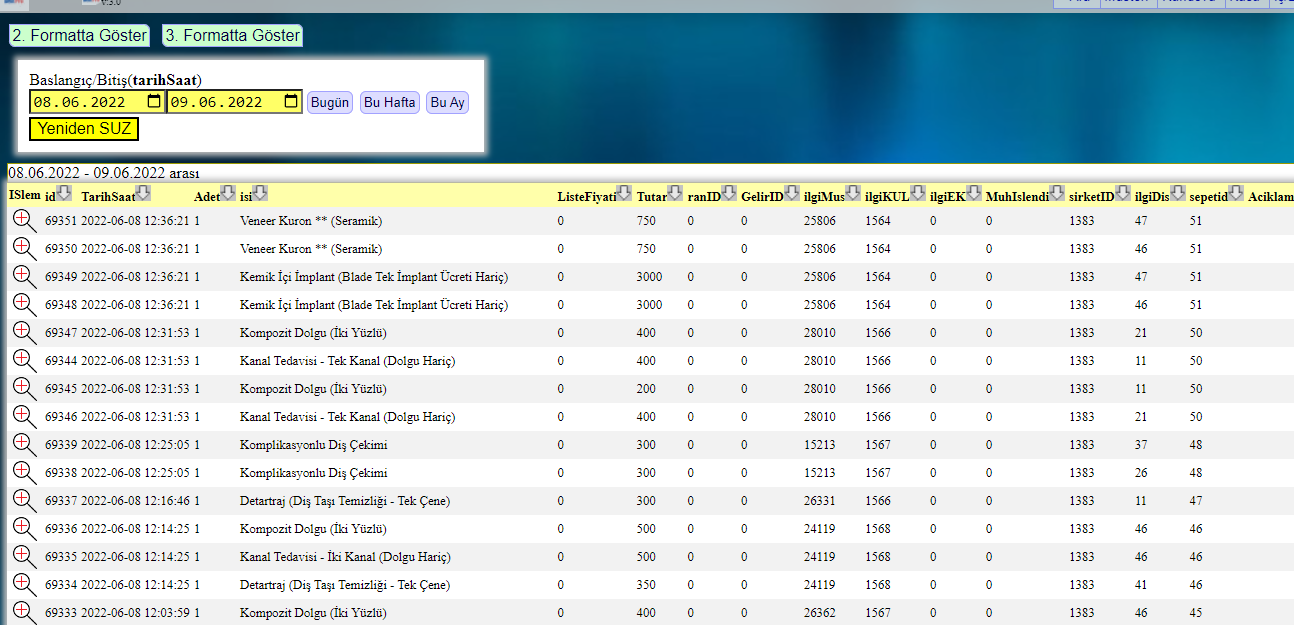Select Tutar value 350 in row 69334
Screen dimensions: 1294x625
click(x=646, y=584)
